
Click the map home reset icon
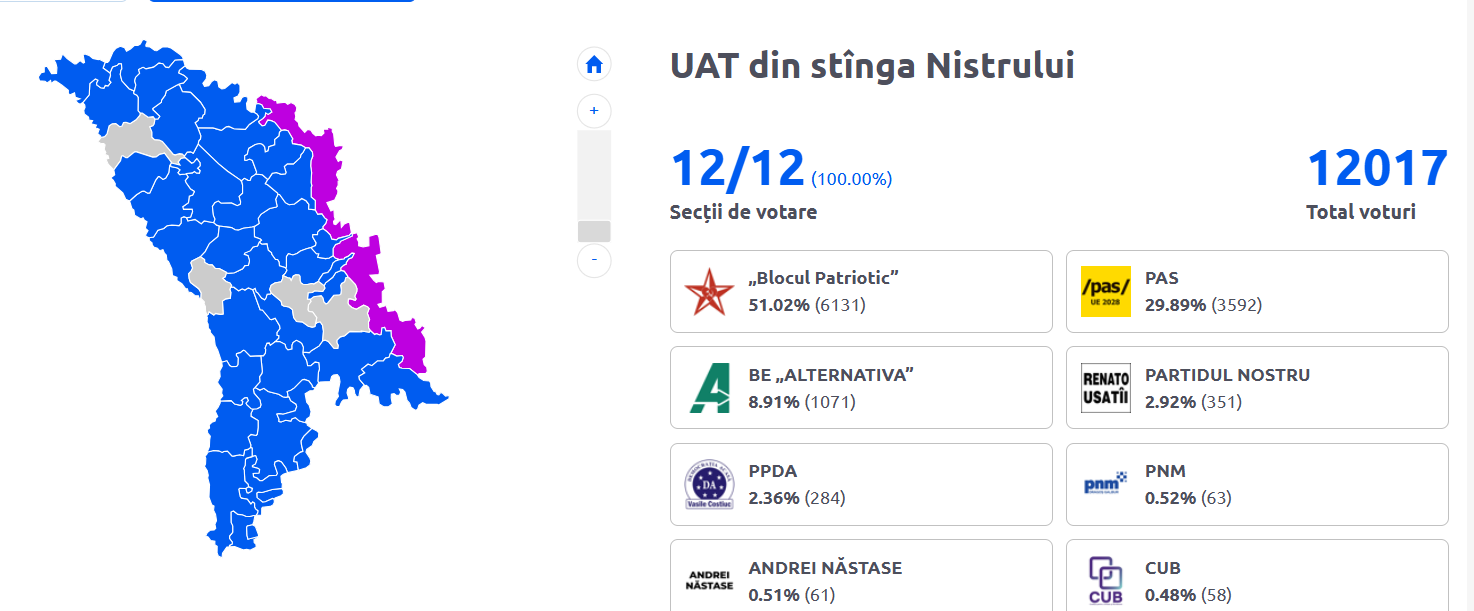[594, 65]
